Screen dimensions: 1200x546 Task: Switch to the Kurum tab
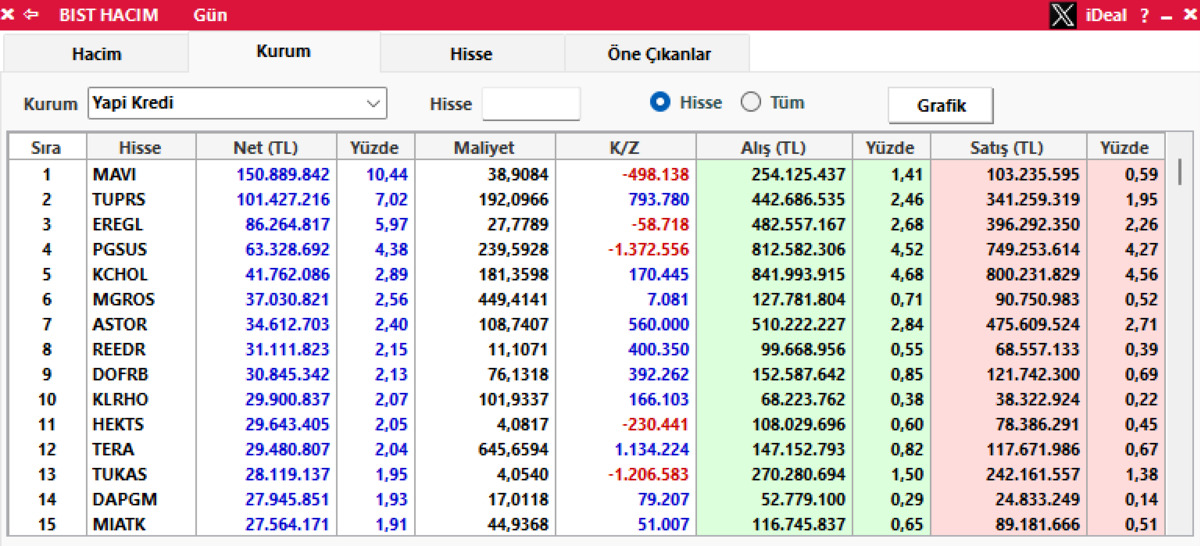(x=283, y=51)
